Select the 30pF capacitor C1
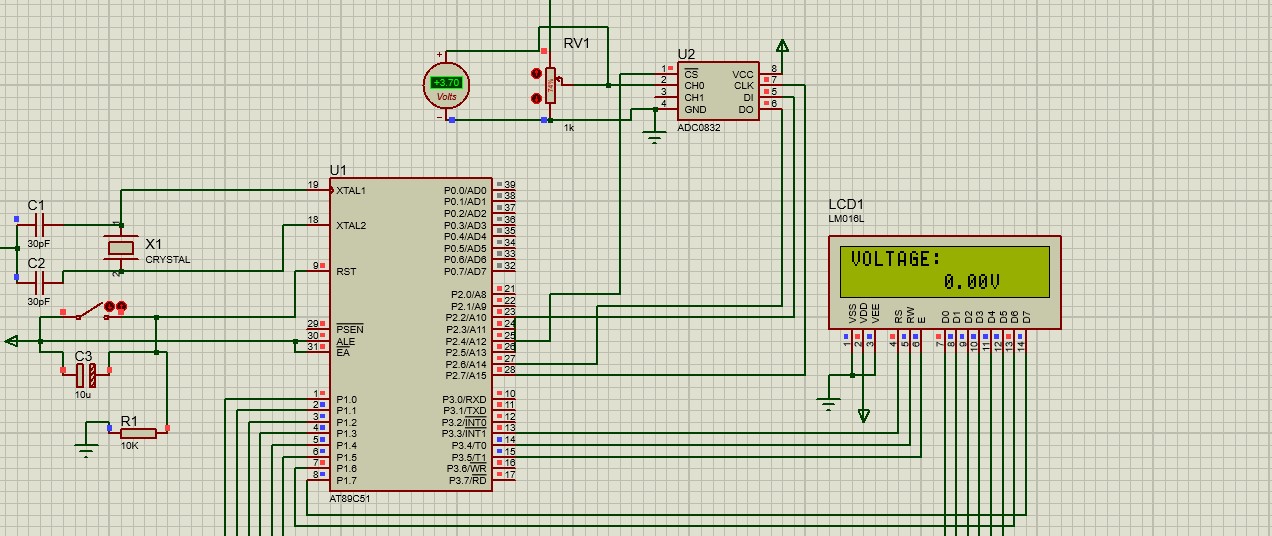Screen dimensions: 1272x536 [38, 226]
